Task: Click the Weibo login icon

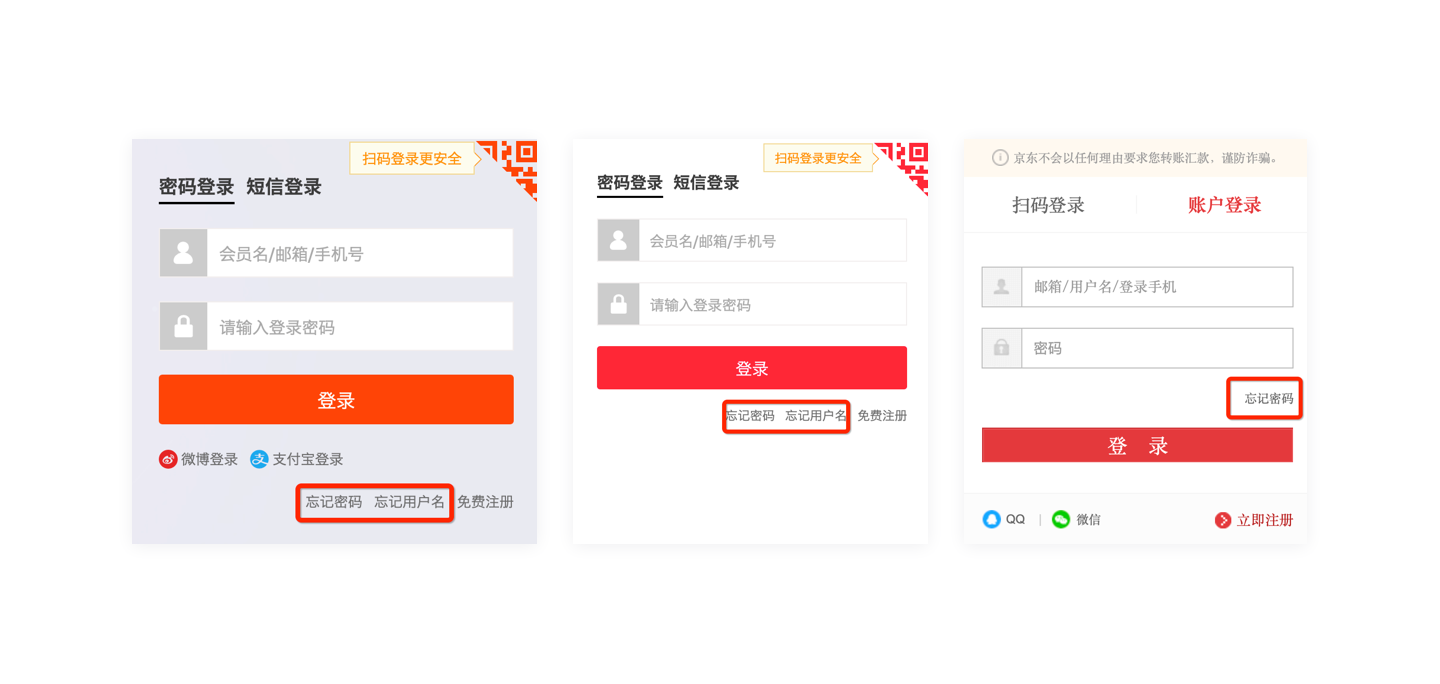Action: coord(168,459)
